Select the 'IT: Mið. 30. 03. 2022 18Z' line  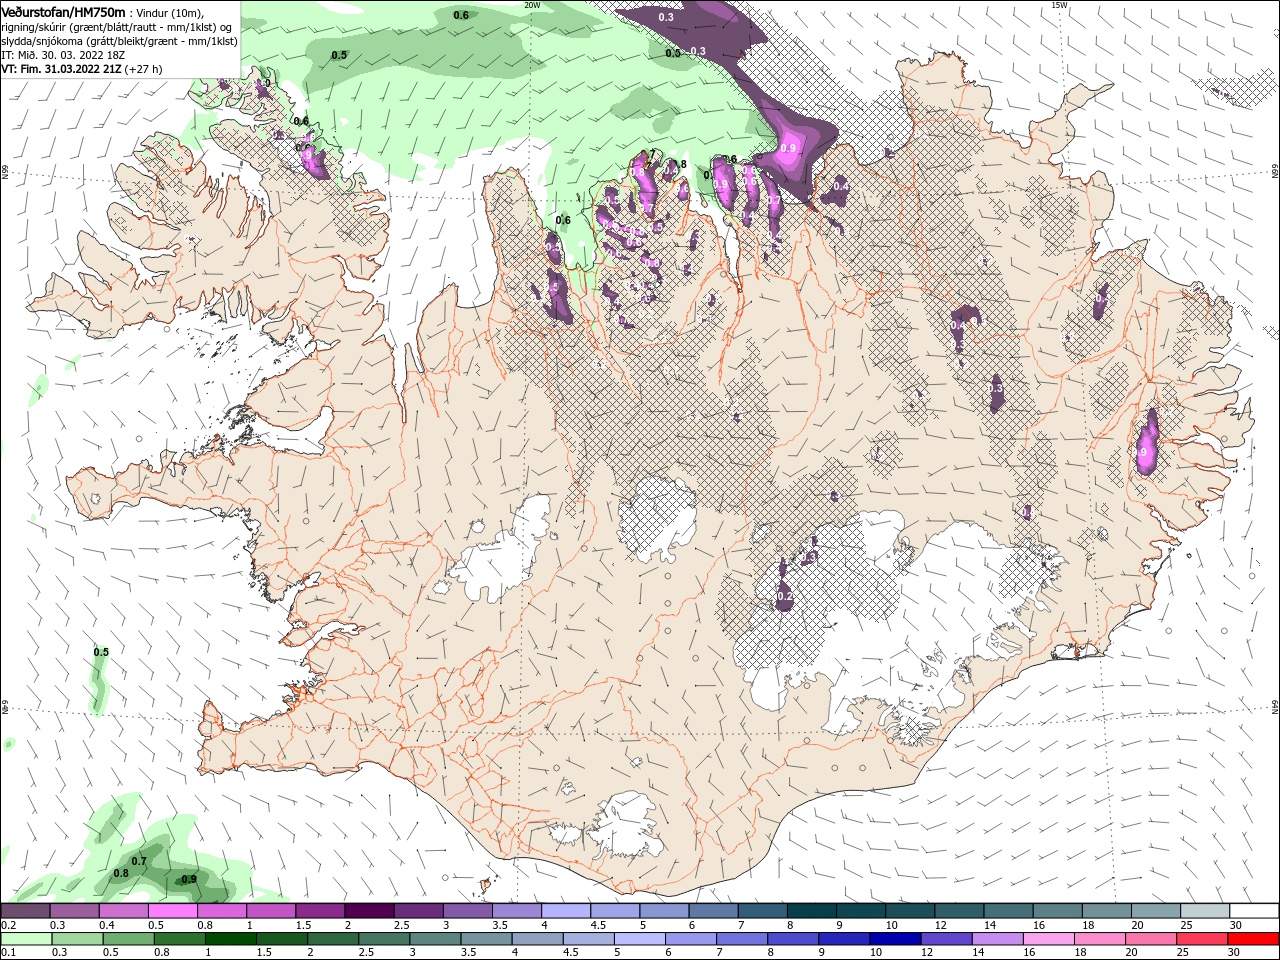[65, 55]
